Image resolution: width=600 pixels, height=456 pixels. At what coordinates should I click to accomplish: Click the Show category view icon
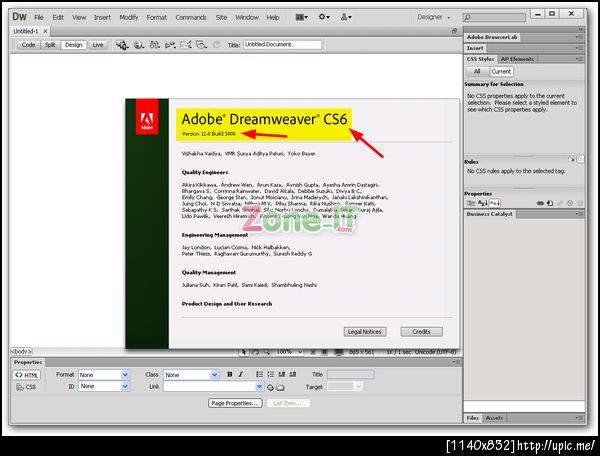(470, 203)
